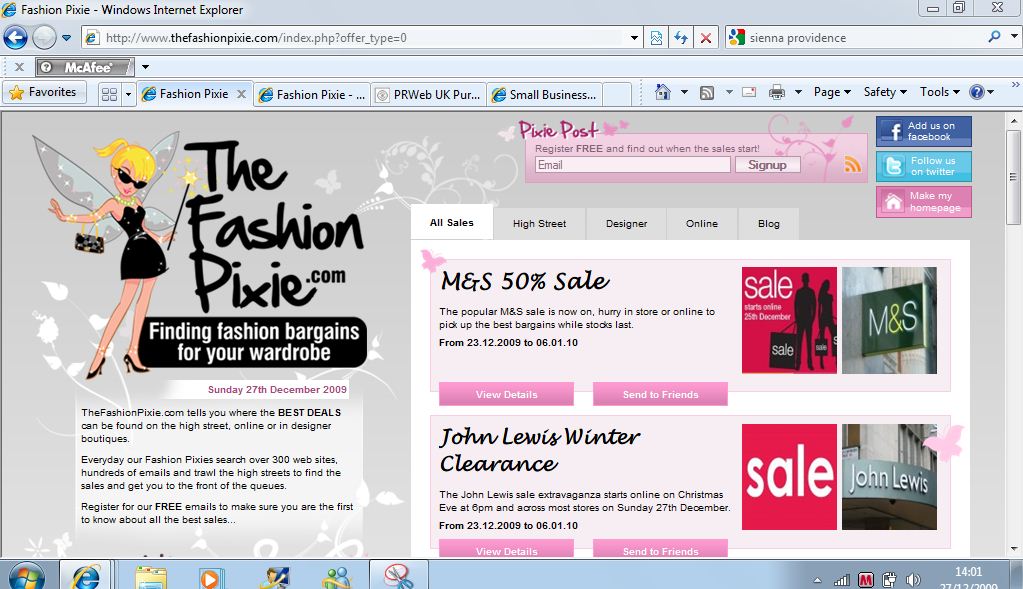Click the John Lewis storefront thumbnail
This screenshot has height=589, width=1023.
pyautogui.click(x=889, y=477)
